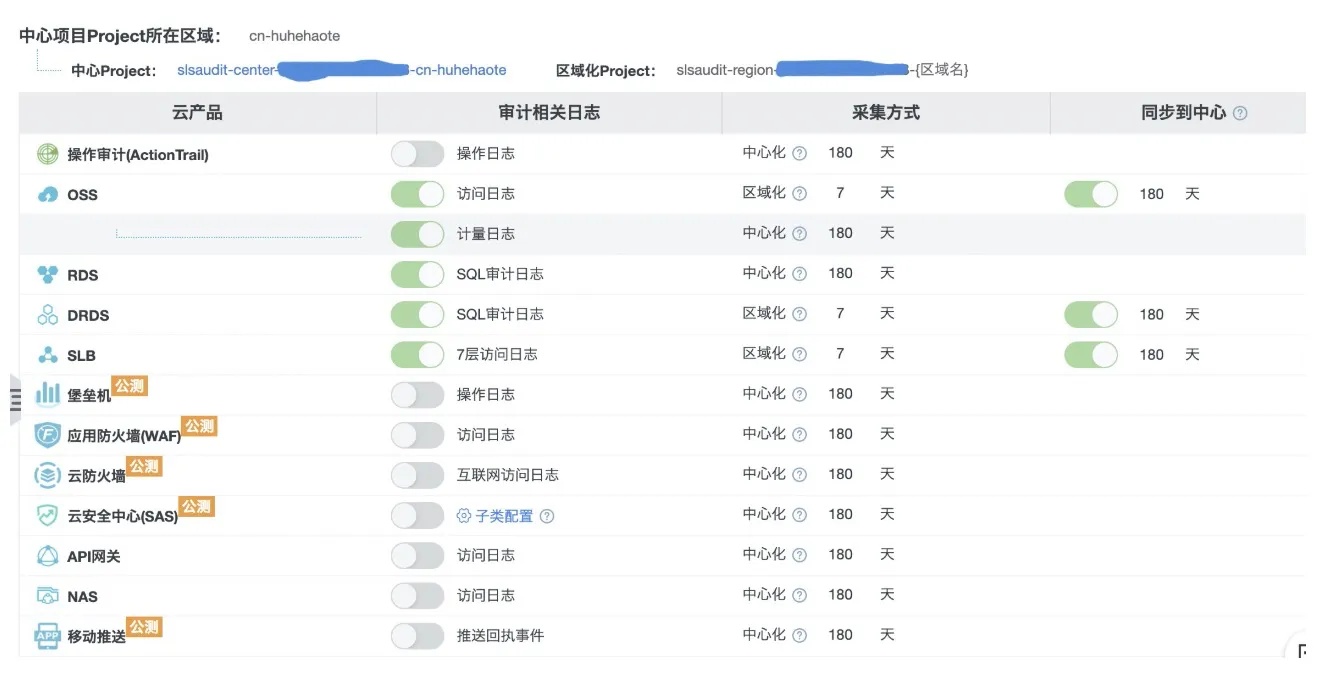Click 7层访问日志 label

coord(497,354)
